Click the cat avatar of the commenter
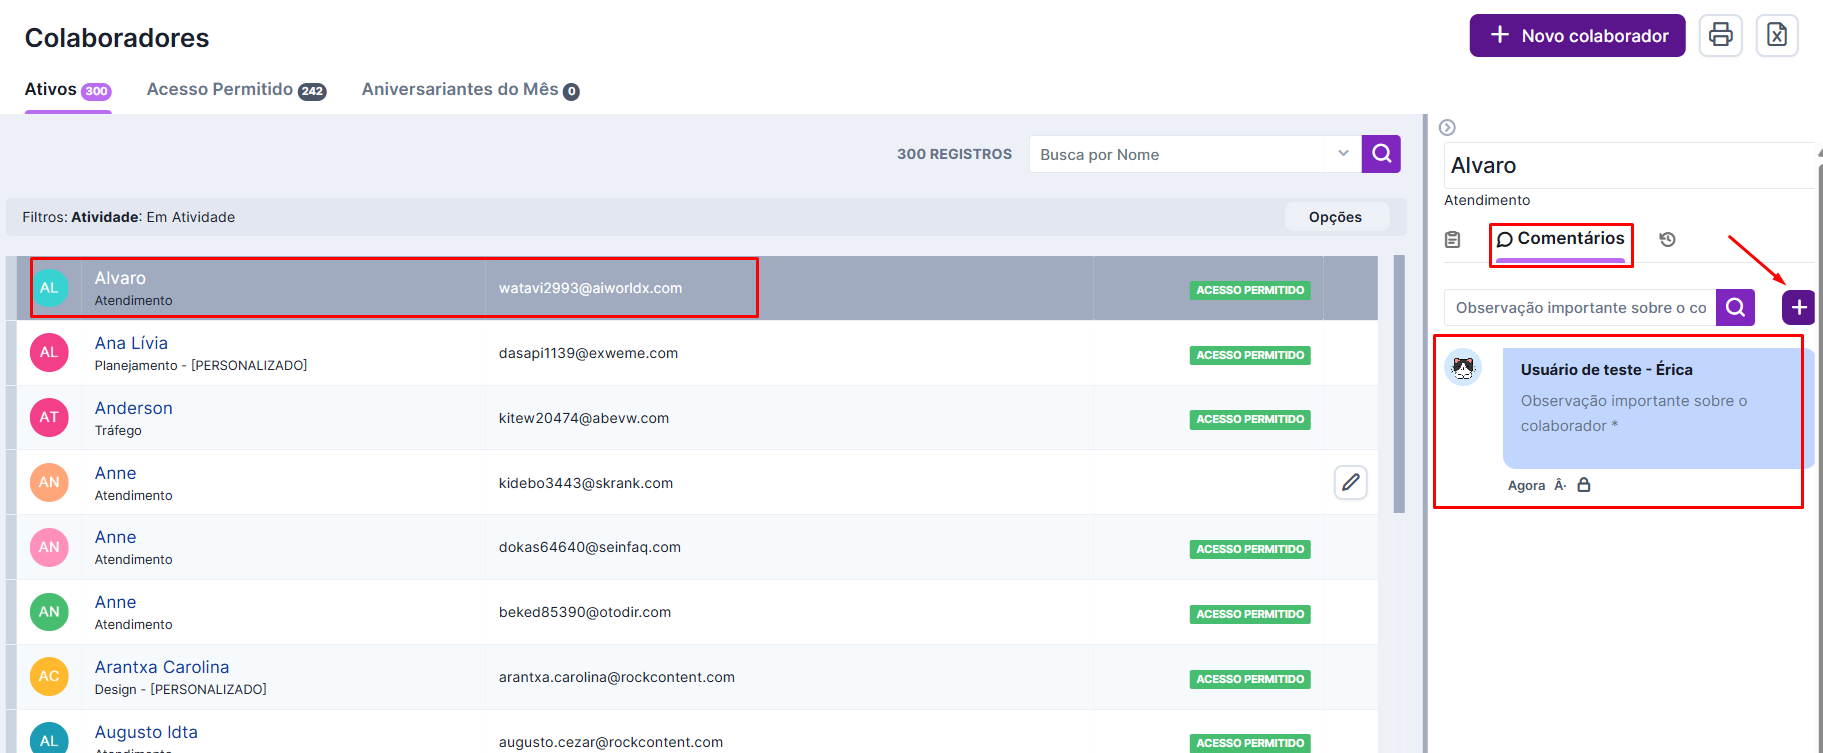This screenshot has width=1823, height=753. pos(1463,369)
